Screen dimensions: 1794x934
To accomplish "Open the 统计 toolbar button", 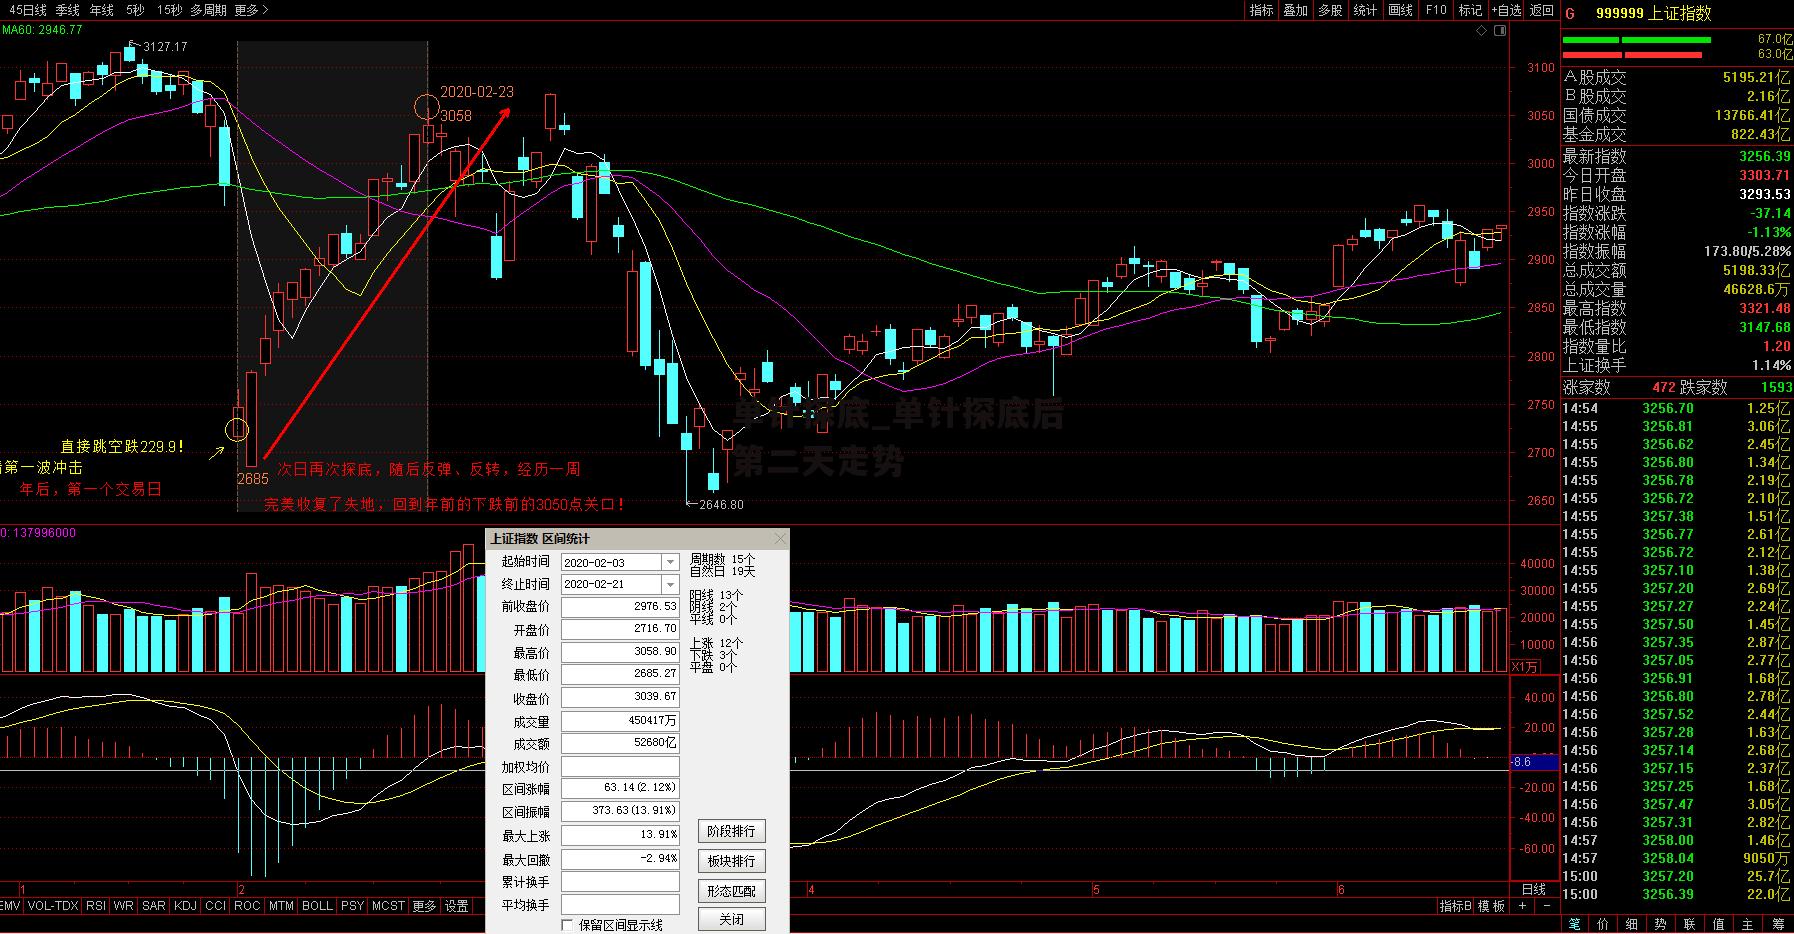I will click(1365, 10).
